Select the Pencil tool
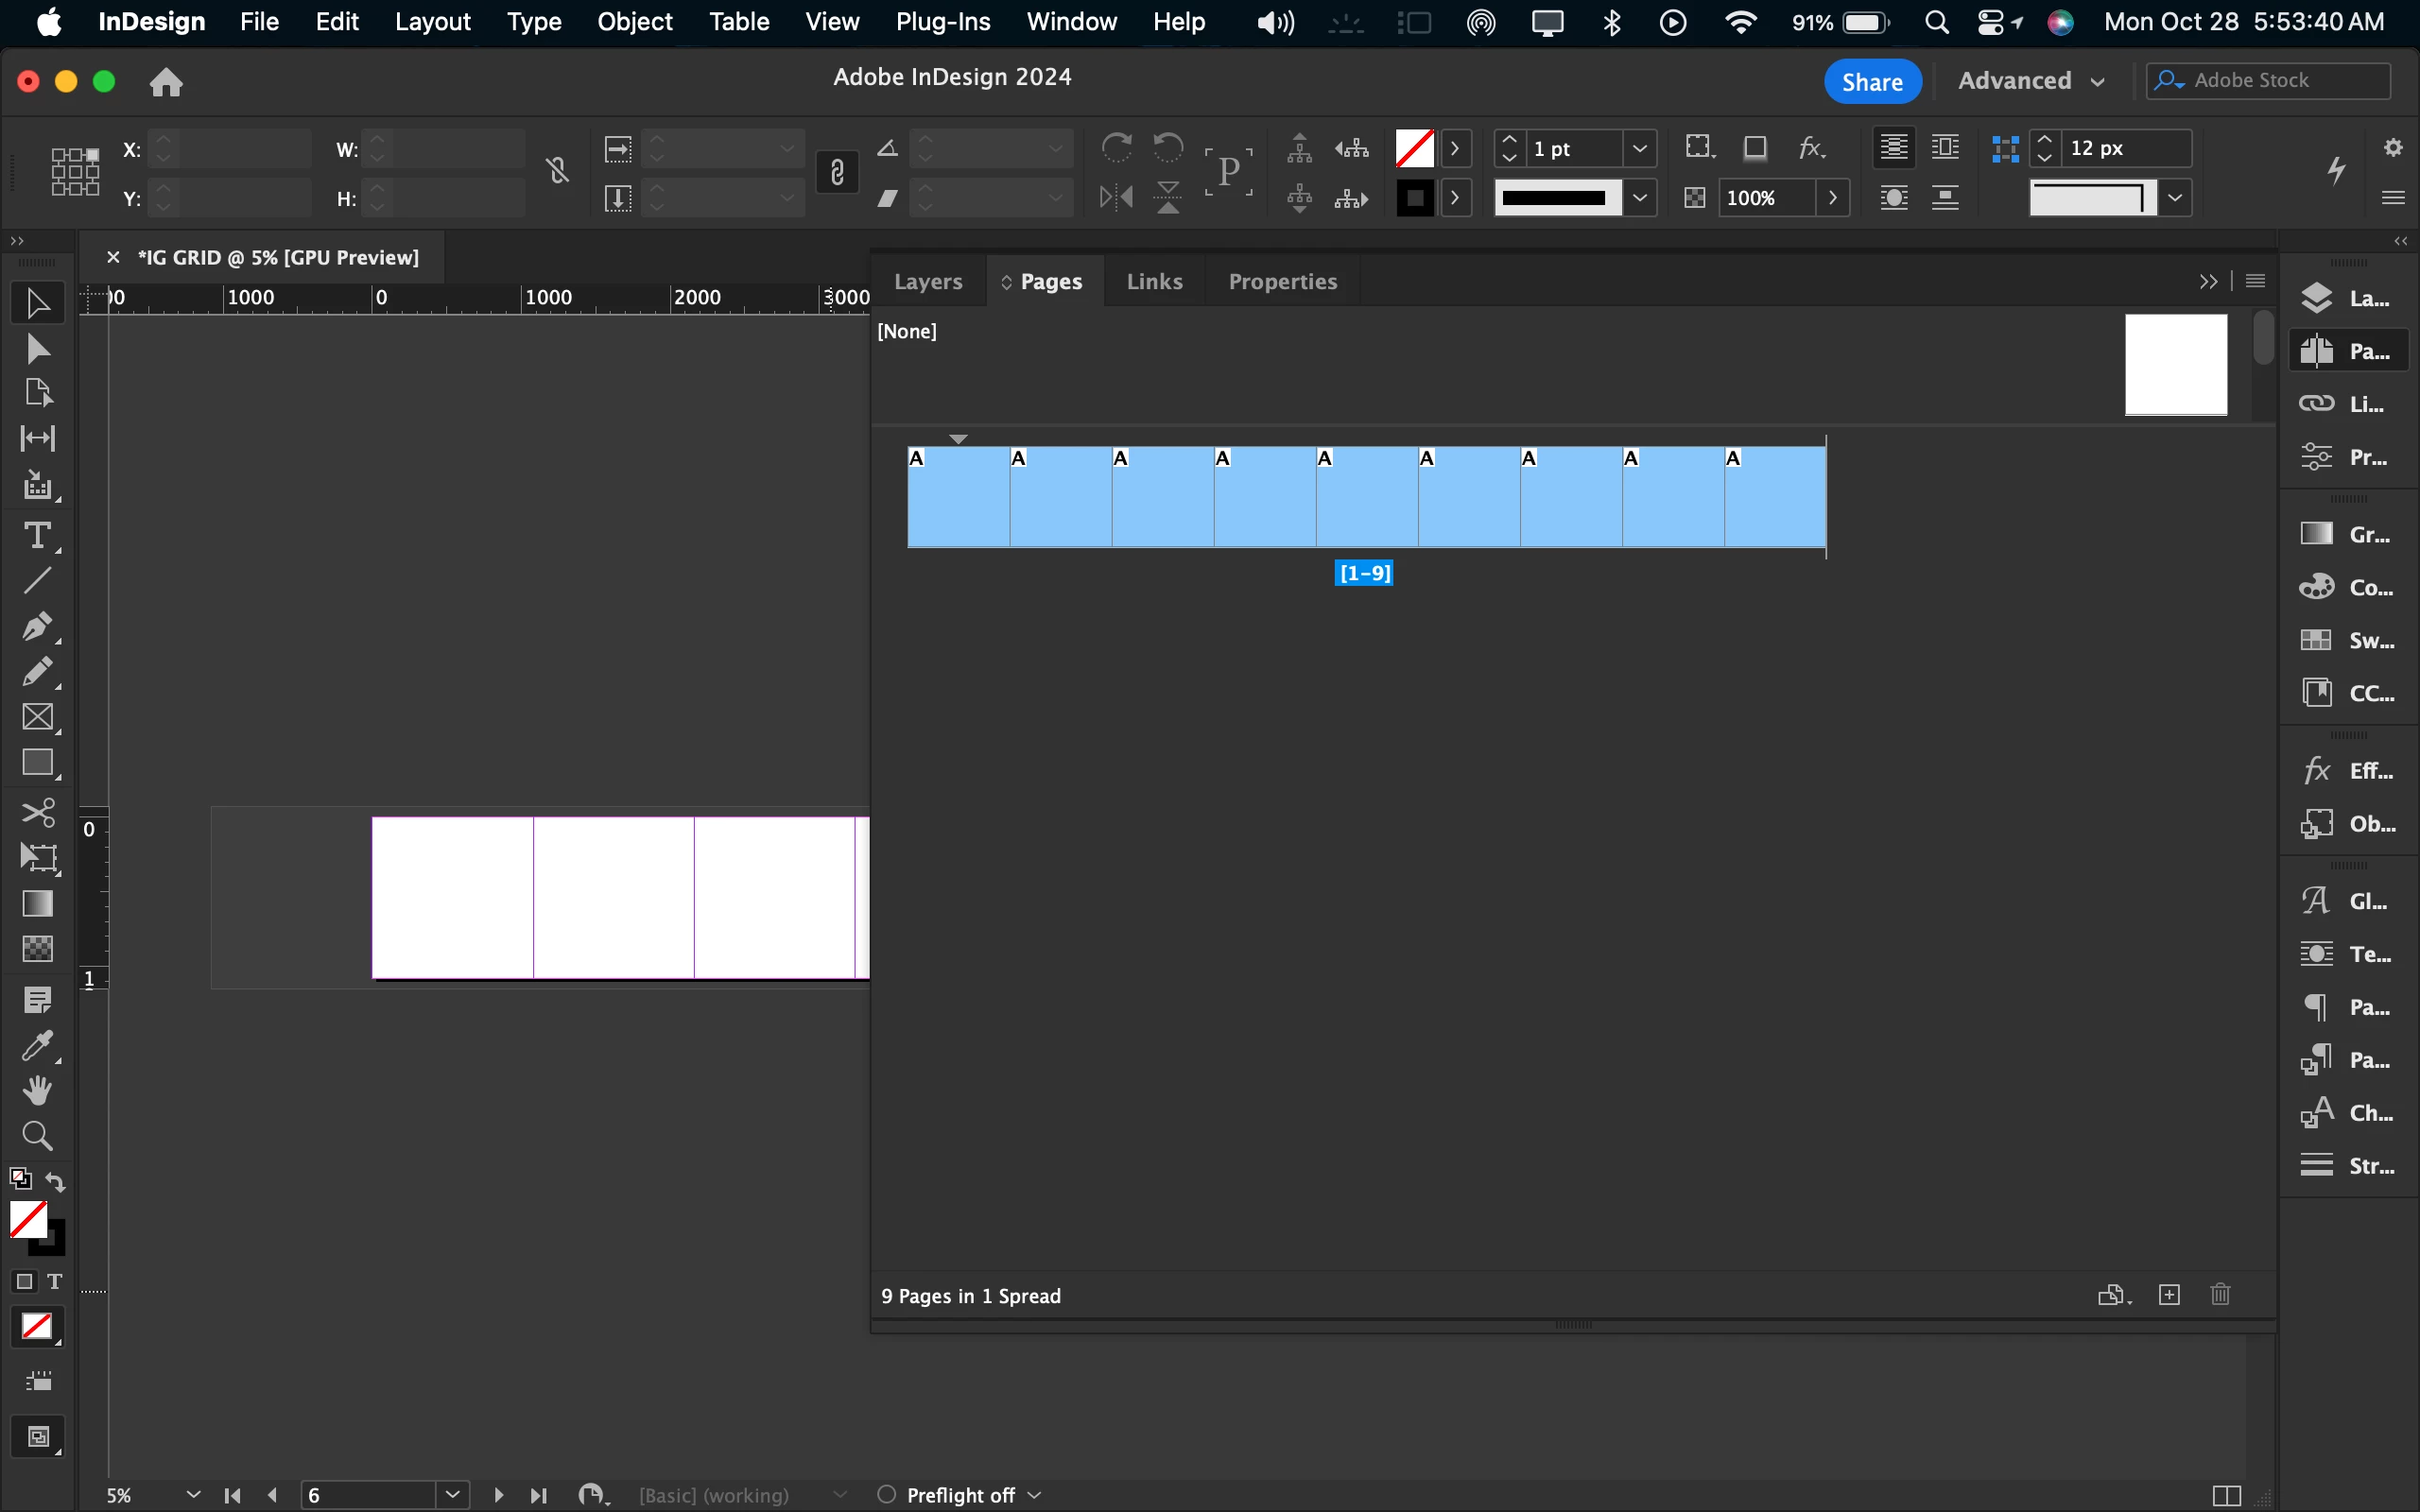This screenshot has height=1512, width=2420. pyautogui.click(x=37, y=672)
